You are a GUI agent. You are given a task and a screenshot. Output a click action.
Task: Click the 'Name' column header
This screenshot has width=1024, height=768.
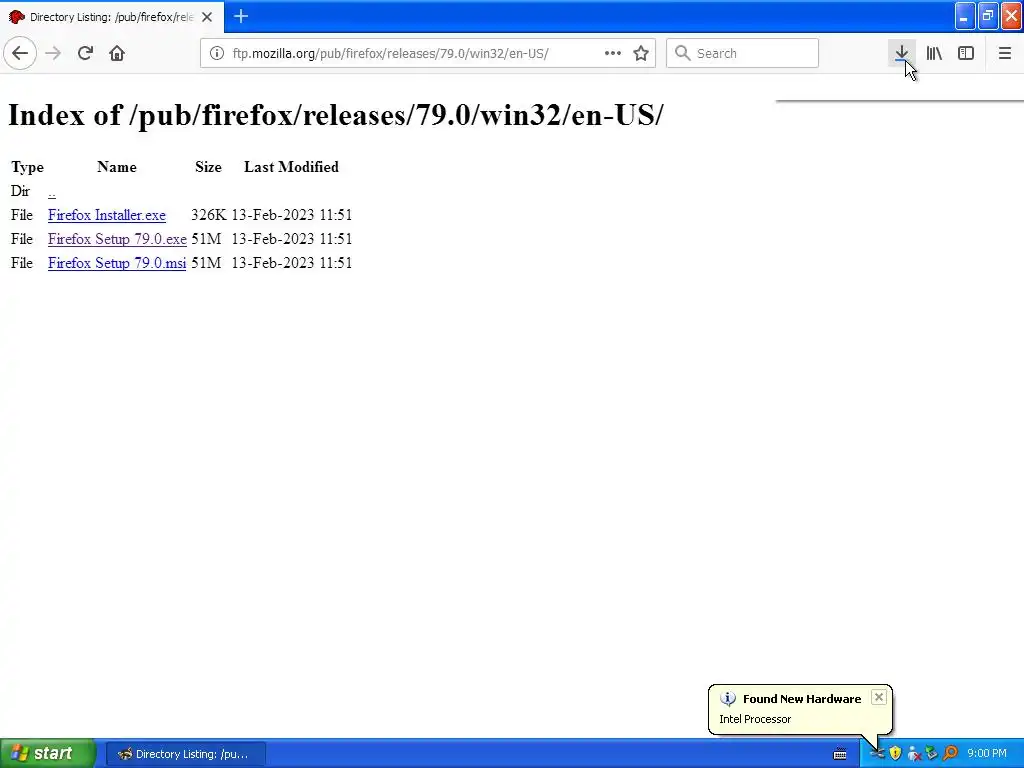[x=117, y=167]
